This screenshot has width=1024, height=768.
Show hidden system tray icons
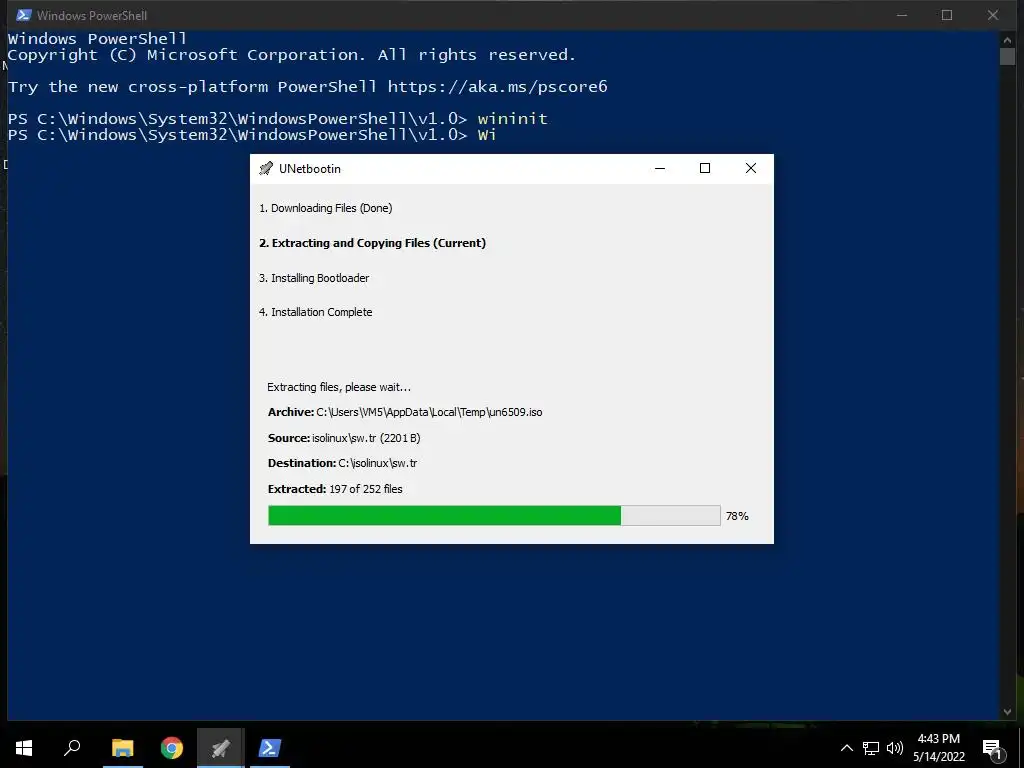click(x=846, y=748)
